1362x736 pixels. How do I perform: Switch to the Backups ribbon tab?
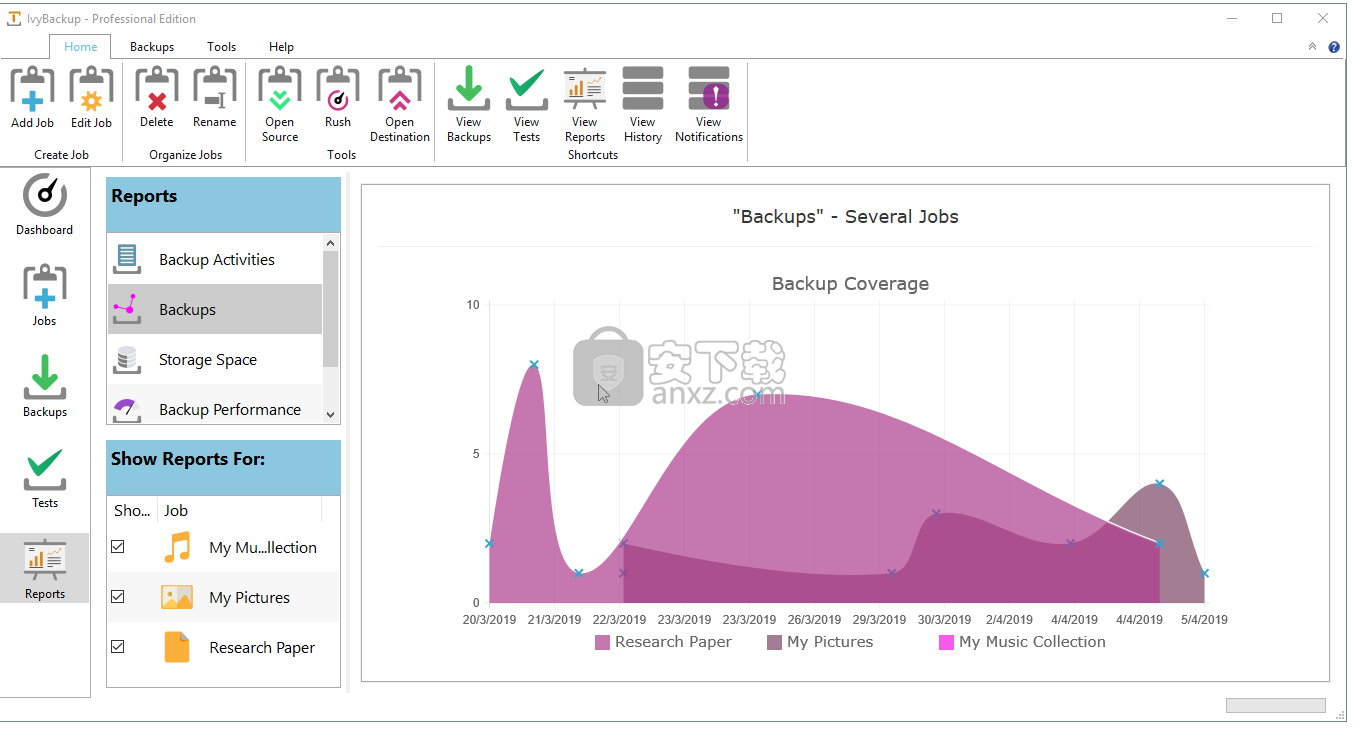pos(152,47)
